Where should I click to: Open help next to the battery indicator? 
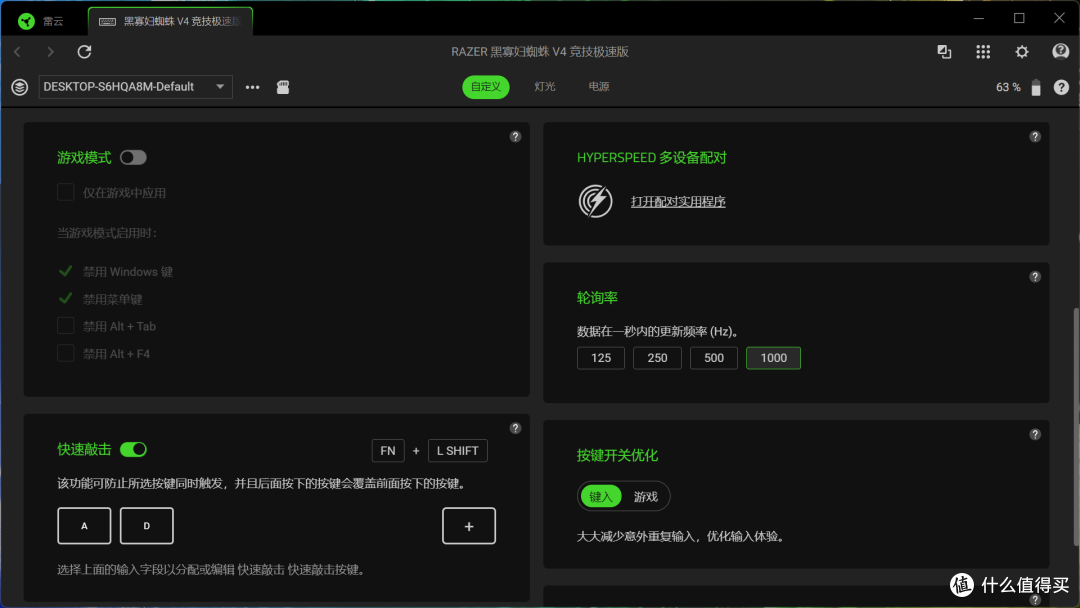click(1061, 87)
